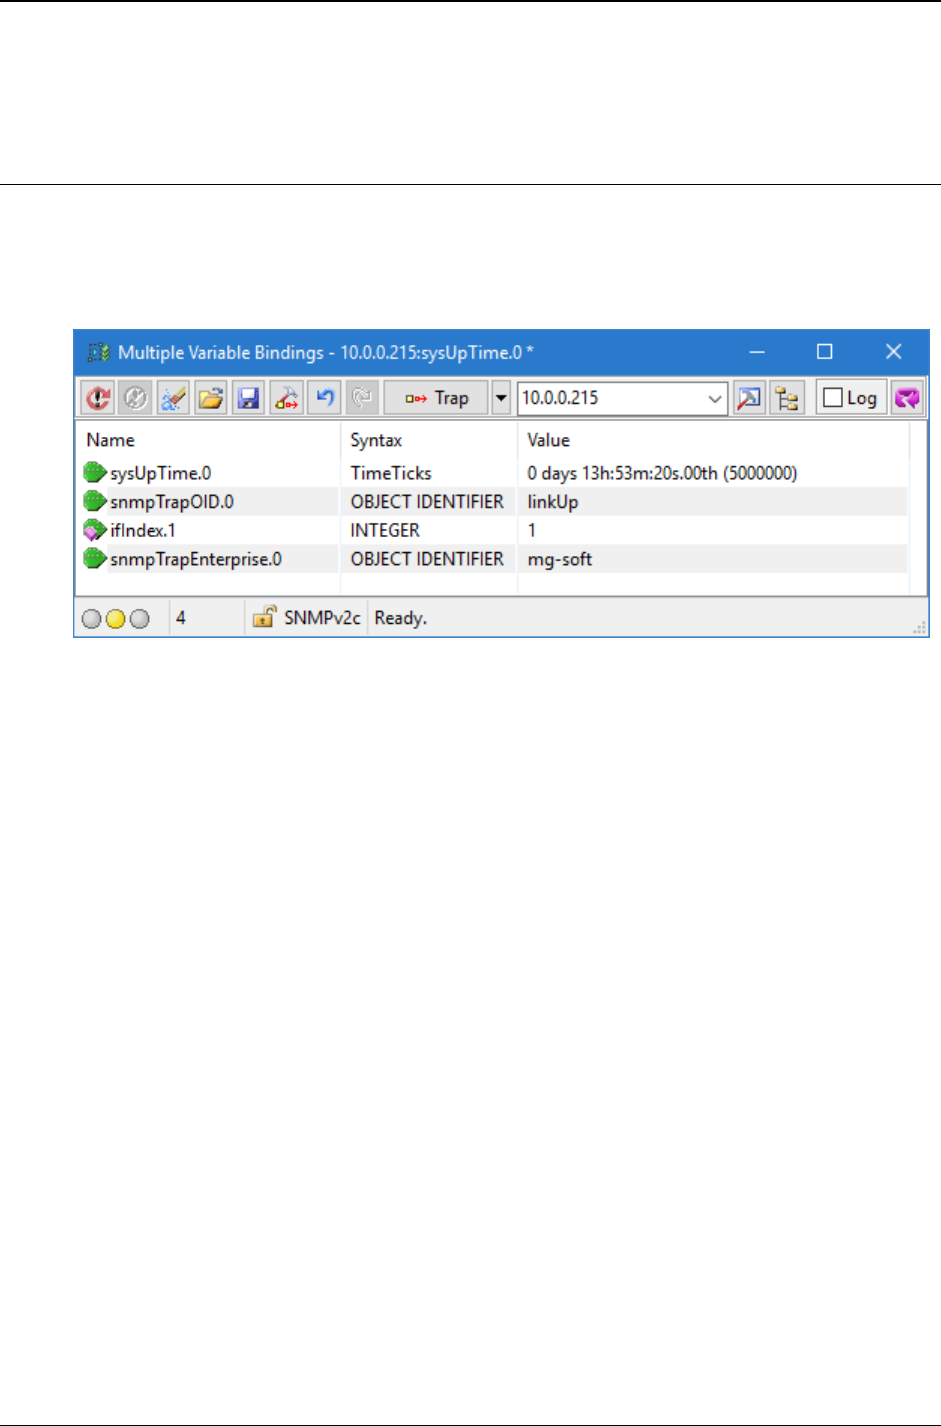This screenshot has width=941, height=1426.
Task: Close the Multiple Variable Bindings window
Action: [894, 352]
